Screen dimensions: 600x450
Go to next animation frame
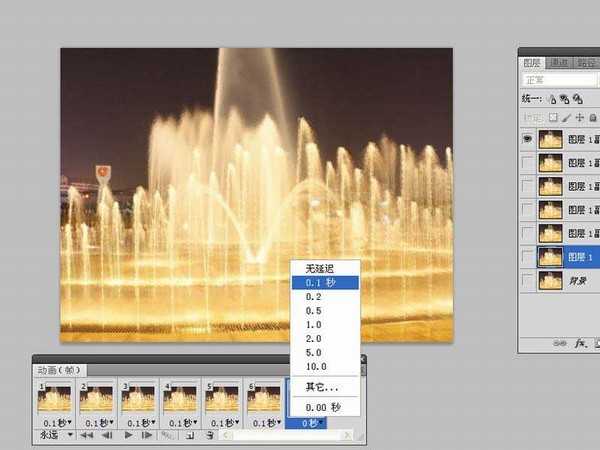tap(147, 436)
